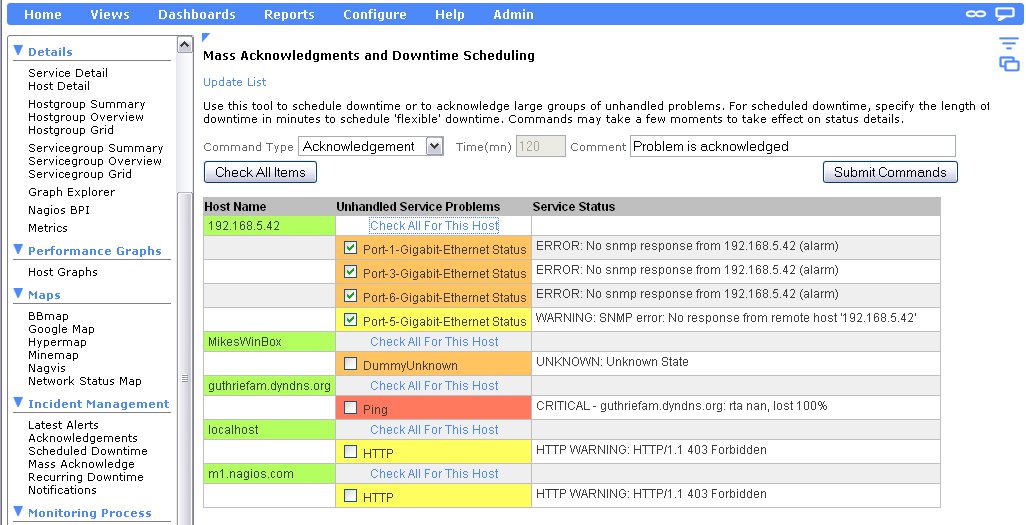Click the small blue corner triangle above title
Image resolution: width=1026 pixels, height=525 pixels.
click(206, 37)
